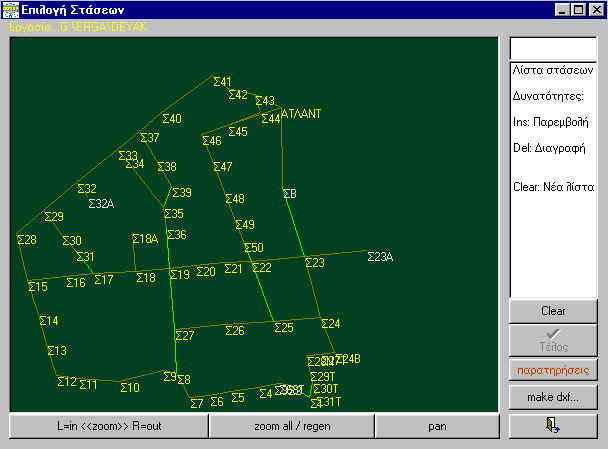Click the empty input field above the list
The image size is (608, 449).
(x=553, y=49)
